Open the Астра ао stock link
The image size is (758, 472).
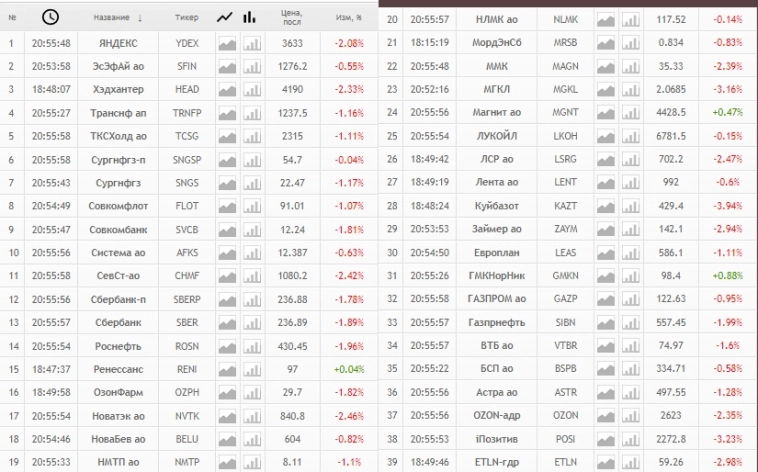(x=497, y=392)
